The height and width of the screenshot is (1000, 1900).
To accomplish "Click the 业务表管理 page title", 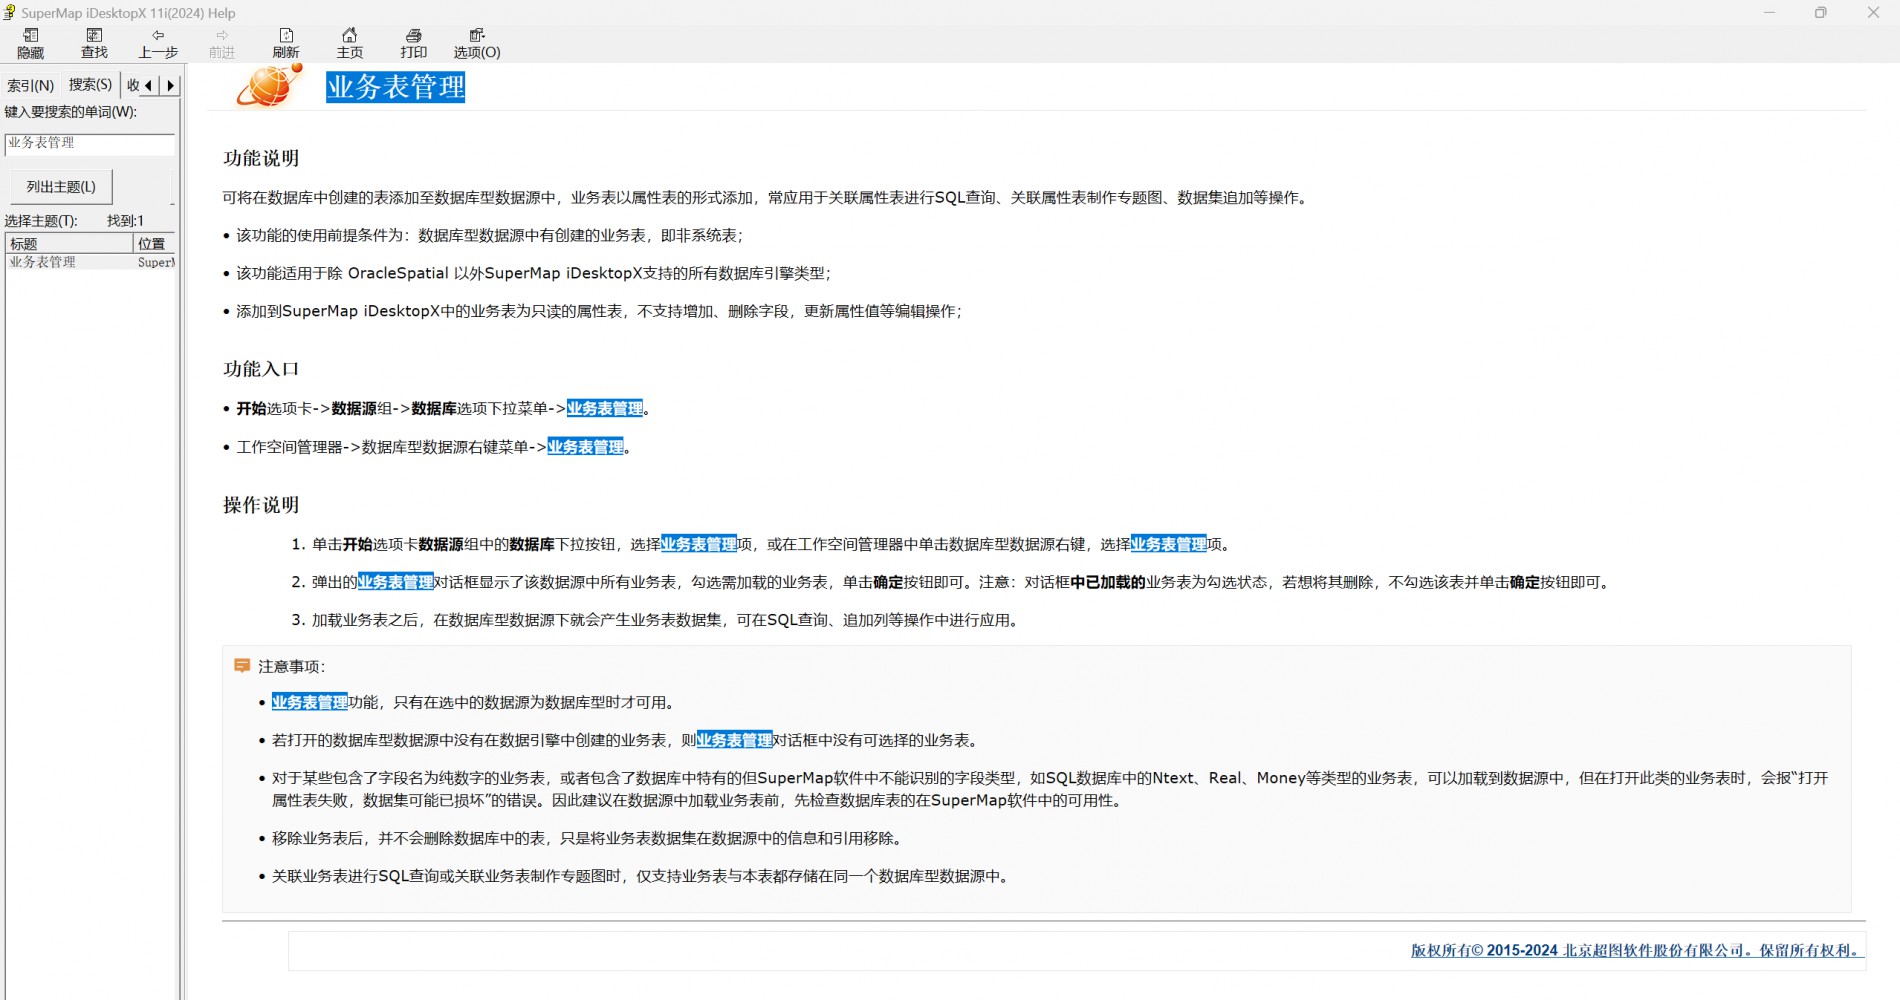I will 396,87.
